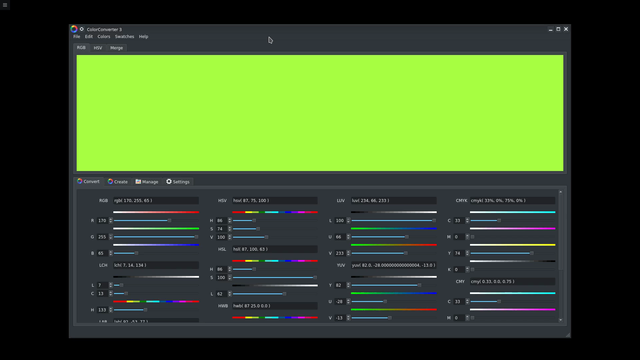Select the Convert tab
Image resolution: width=640 pixels, height=360 pixels.
(88, 181)
